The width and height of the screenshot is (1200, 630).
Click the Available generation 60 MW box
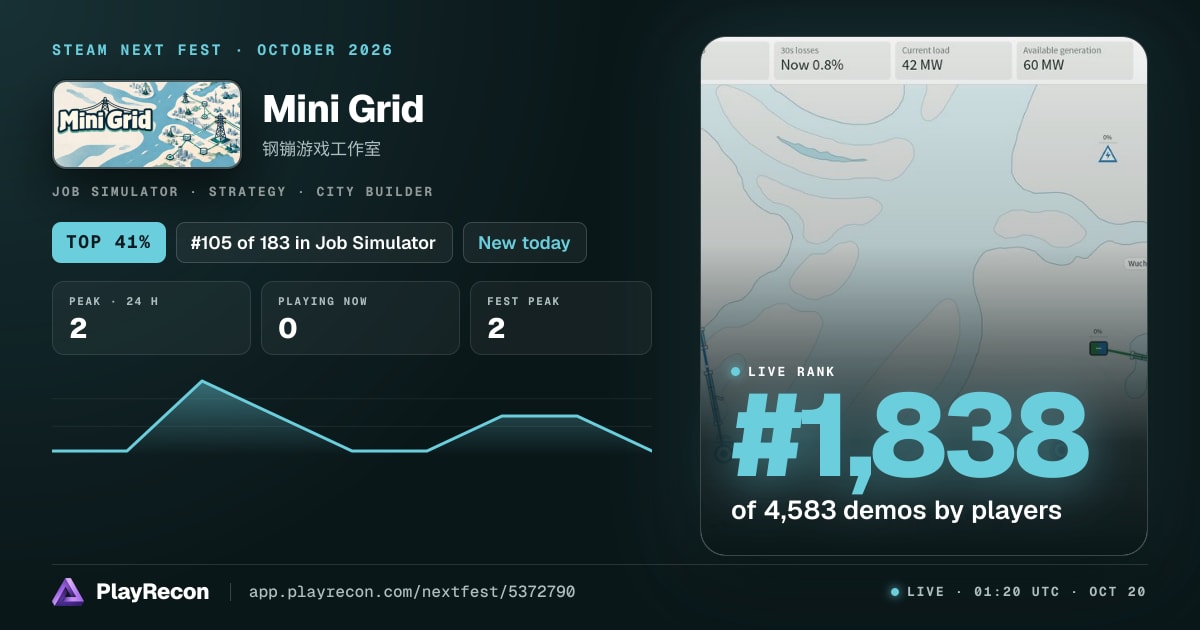[x=1075, y=60]
